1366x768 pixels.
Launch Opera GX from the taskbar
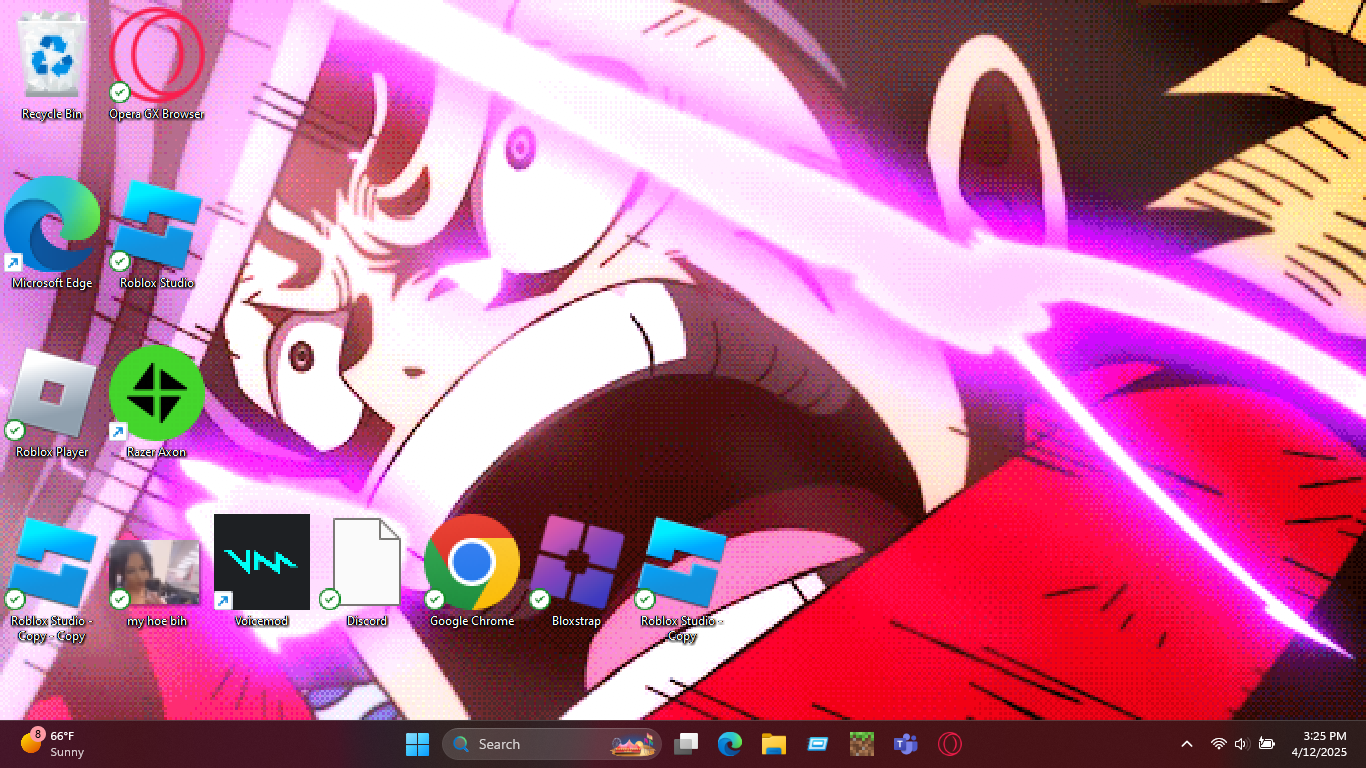pyautogui.click(x=950, y=744)
